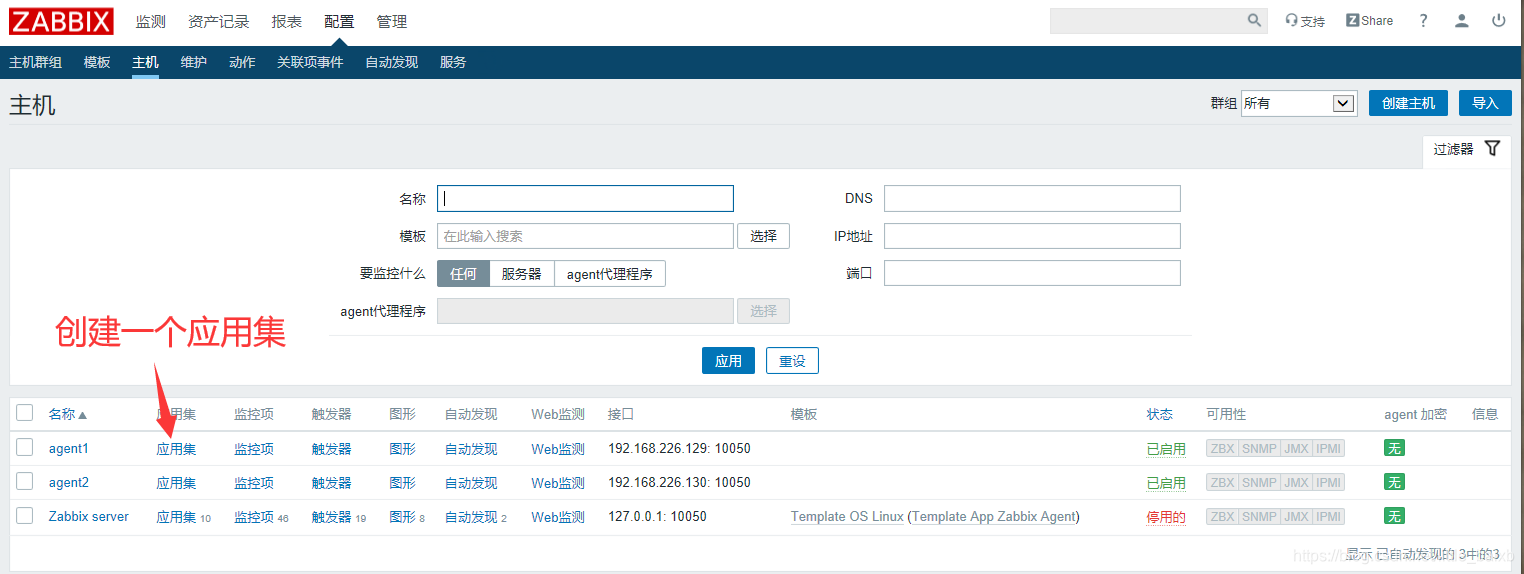1524x574 pixels.
Task: Open Template OS Linux link
Action: coord(847,517)
